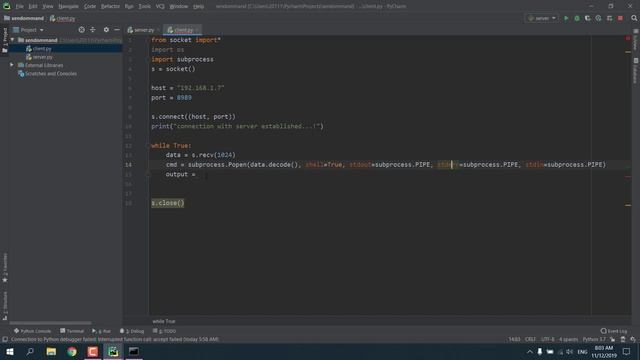Start debugging with the bug icon
640x360 pixels.
pyautogui.click(x=577, y=18)
